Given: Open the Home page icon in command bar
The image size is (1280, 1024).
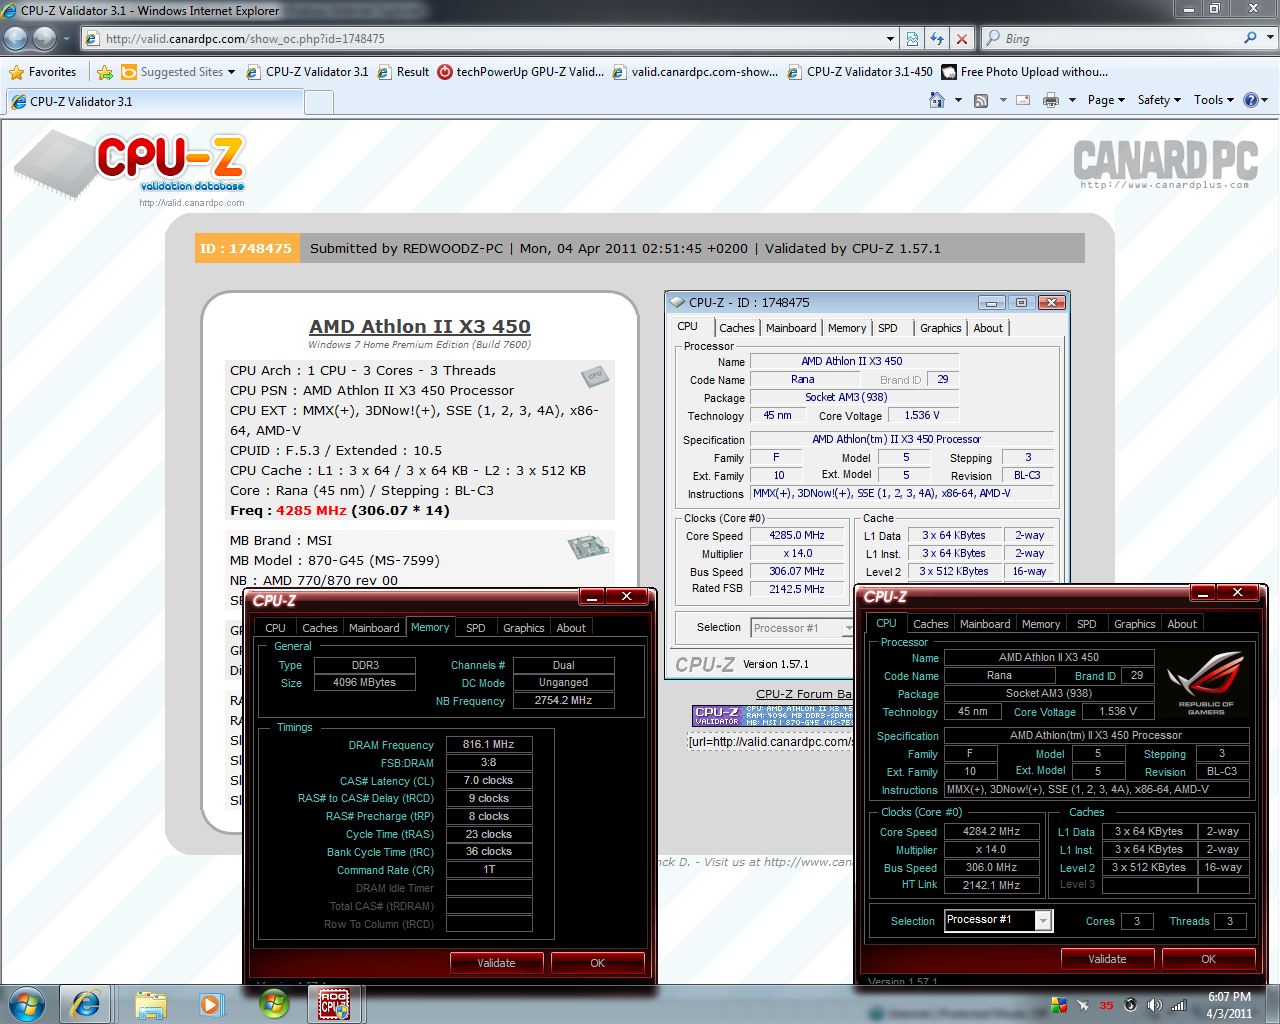Looking at the screenshot, I should (937, 100).
